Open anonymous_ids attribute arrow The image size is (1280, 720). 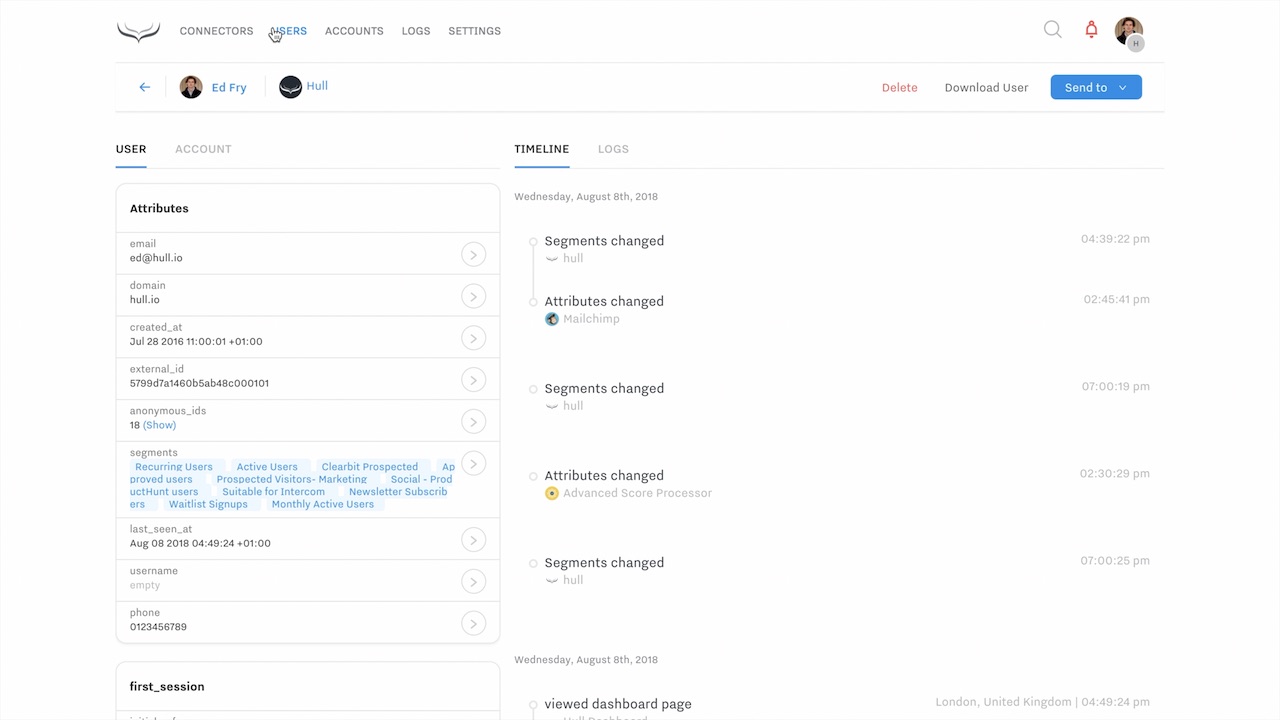(x=473, y=422)
